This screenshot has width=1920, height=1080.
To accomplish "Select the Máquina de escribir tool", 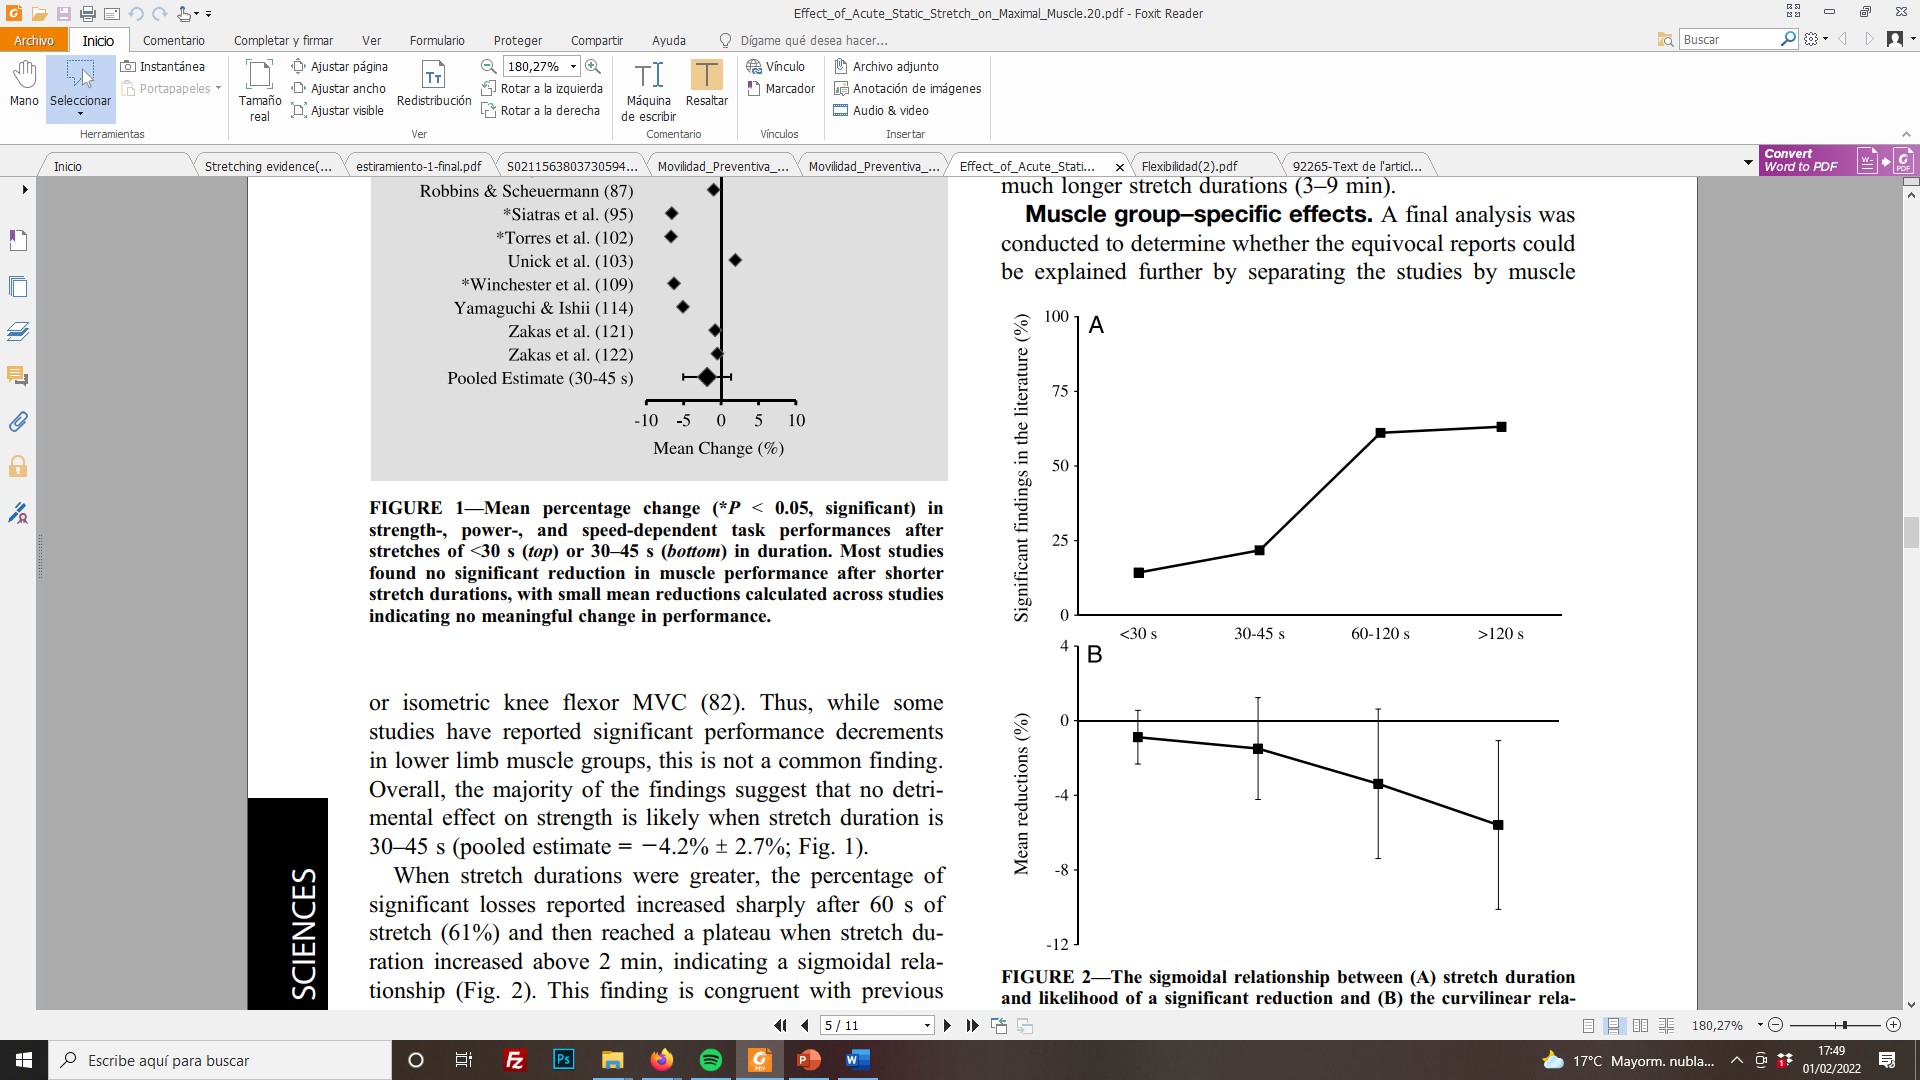I will pyautogui.click(x=649, y=90).
